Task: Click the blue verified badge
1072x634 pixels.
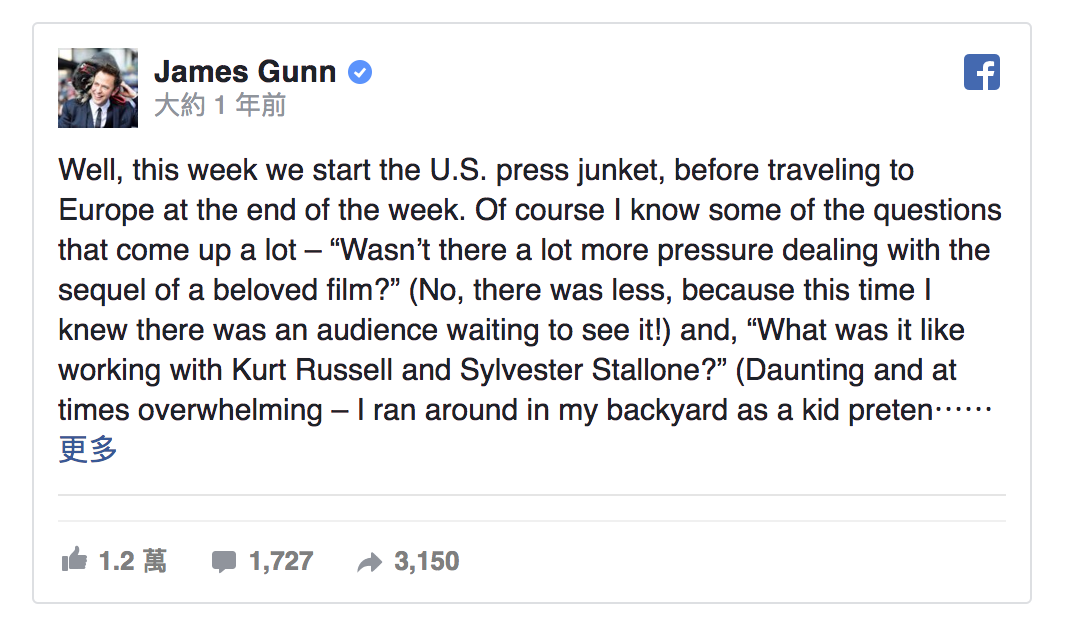Action: 360,72
